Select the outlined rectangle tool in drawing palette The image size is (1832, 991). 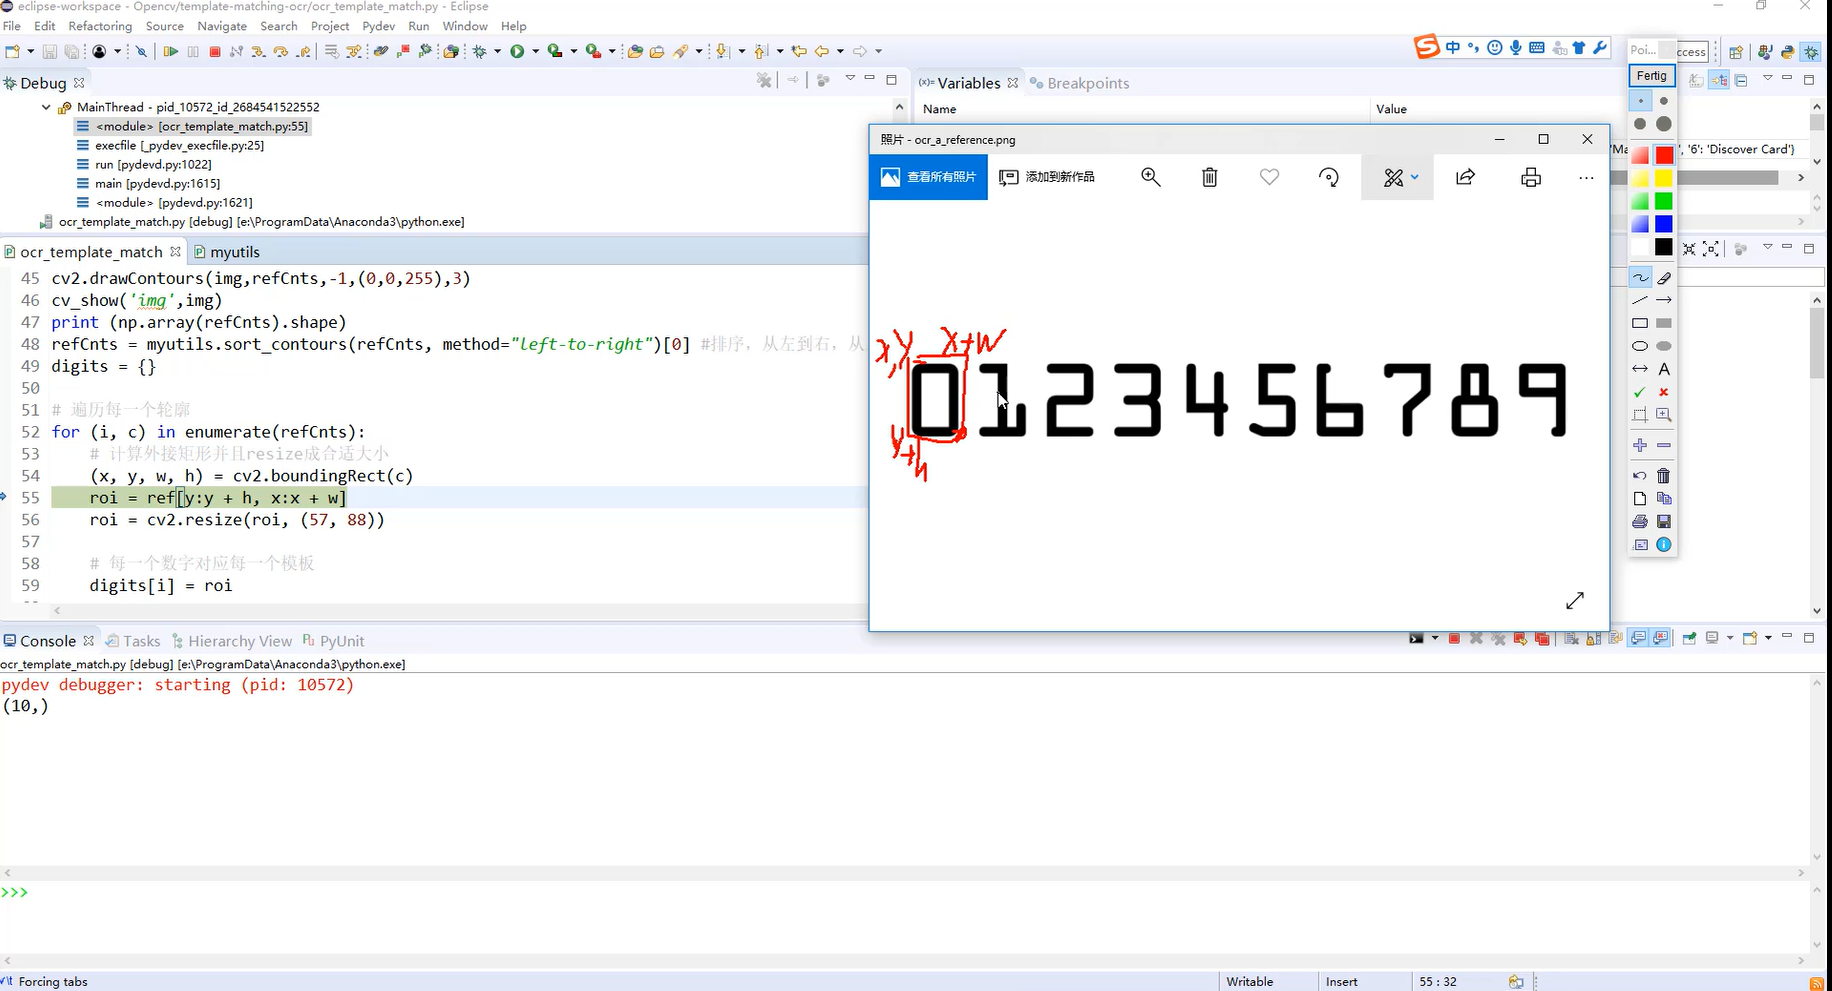(1640, 323)
